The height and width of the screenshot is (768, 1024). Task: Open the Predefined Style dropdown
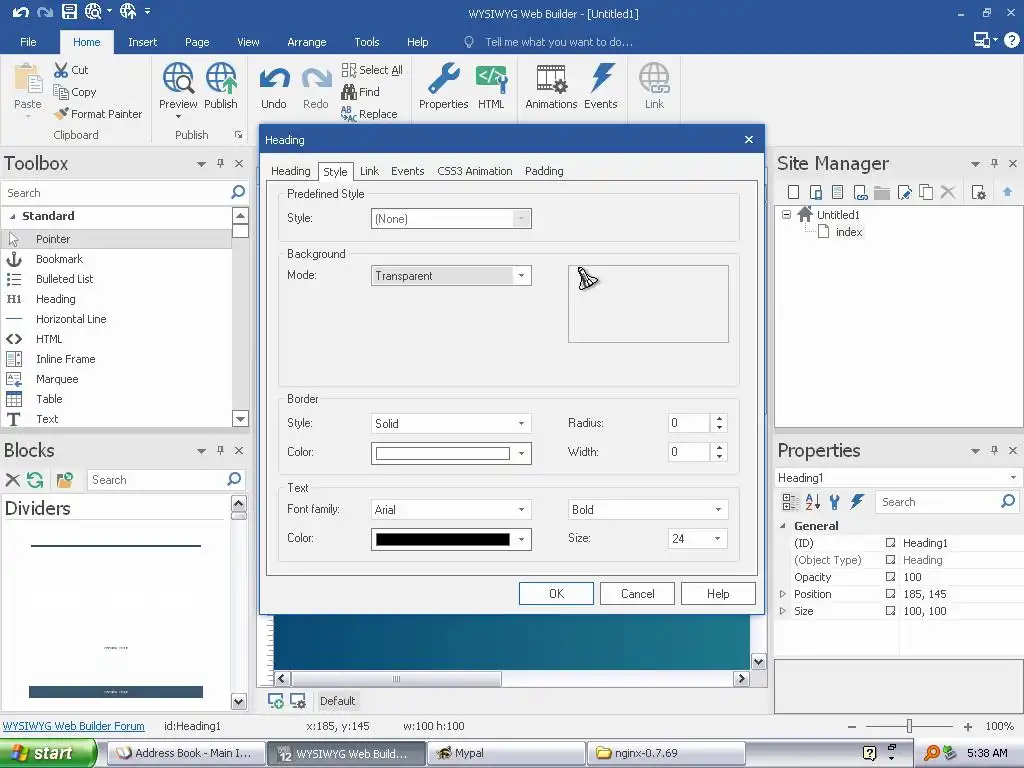(451, 218)
